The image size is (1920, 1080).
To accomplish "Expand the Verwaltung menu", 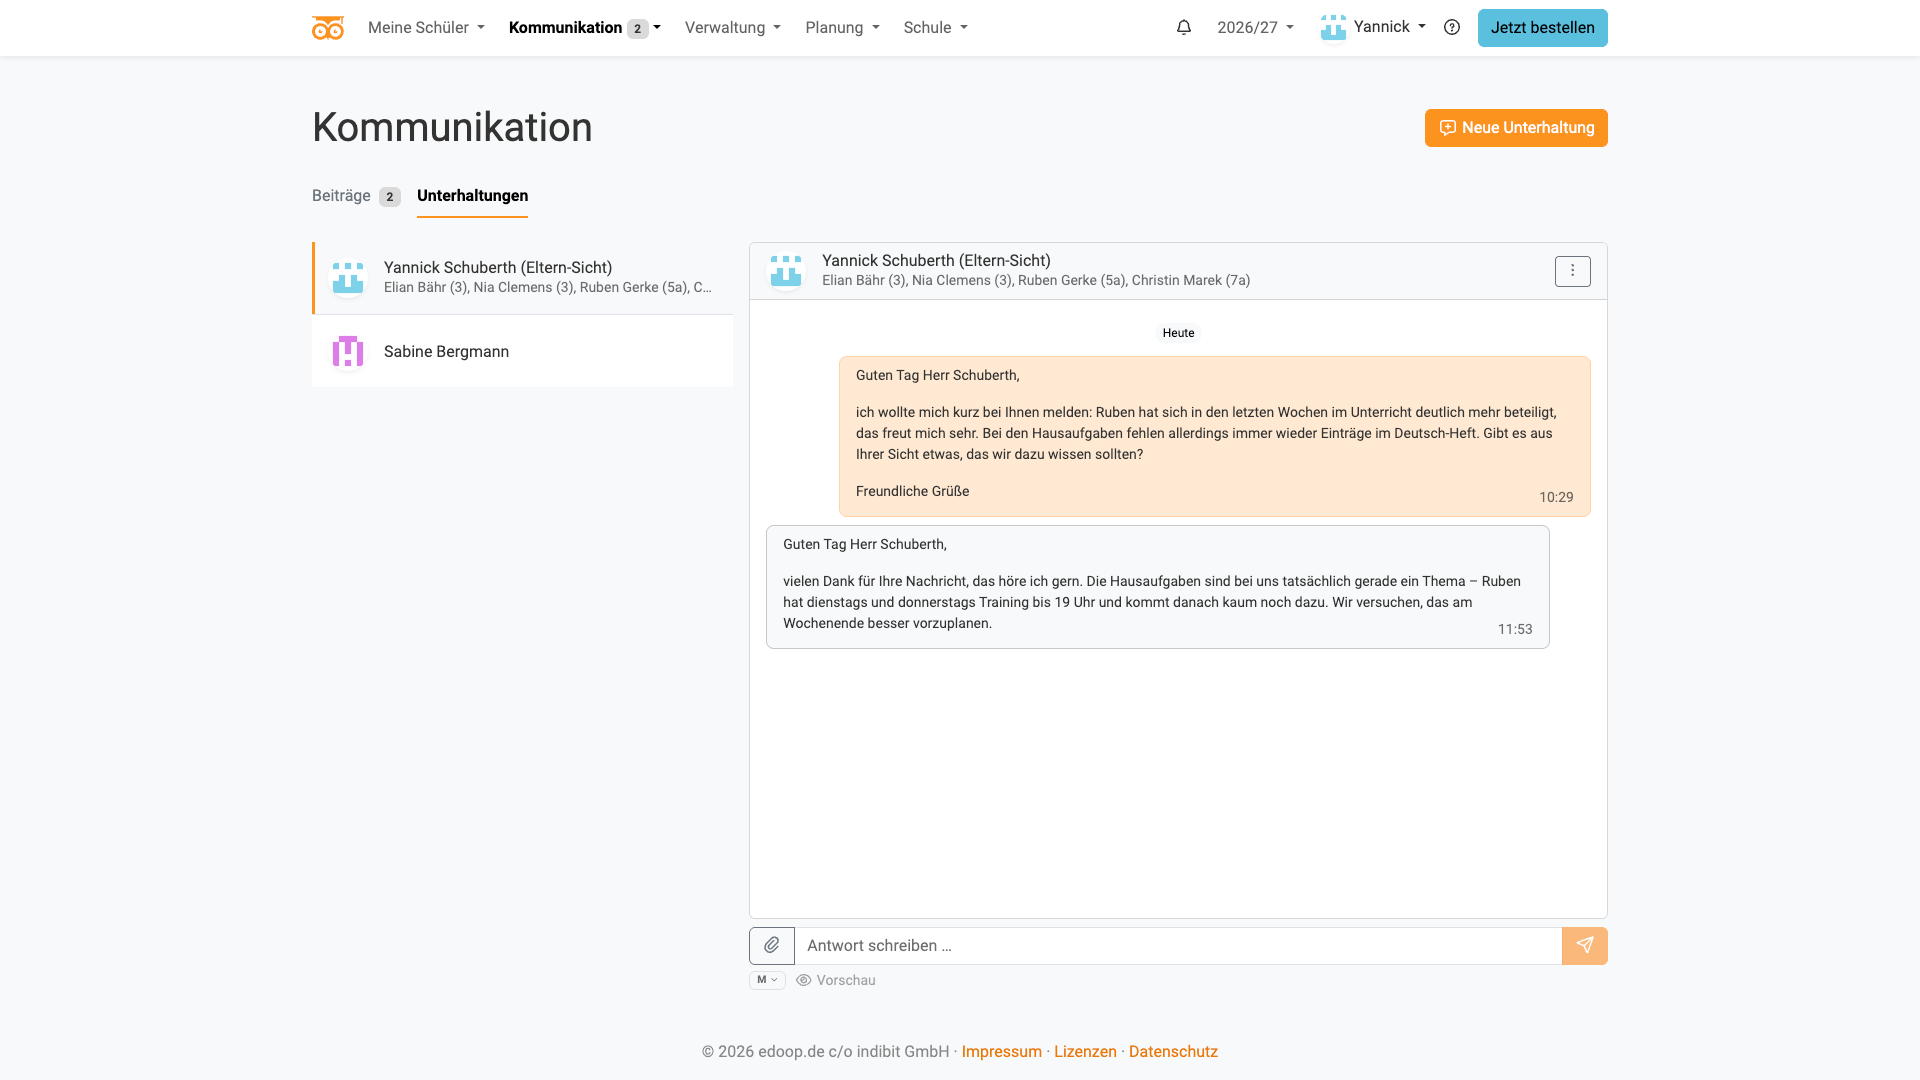I will pyautogui.click(x=733, y=28).
